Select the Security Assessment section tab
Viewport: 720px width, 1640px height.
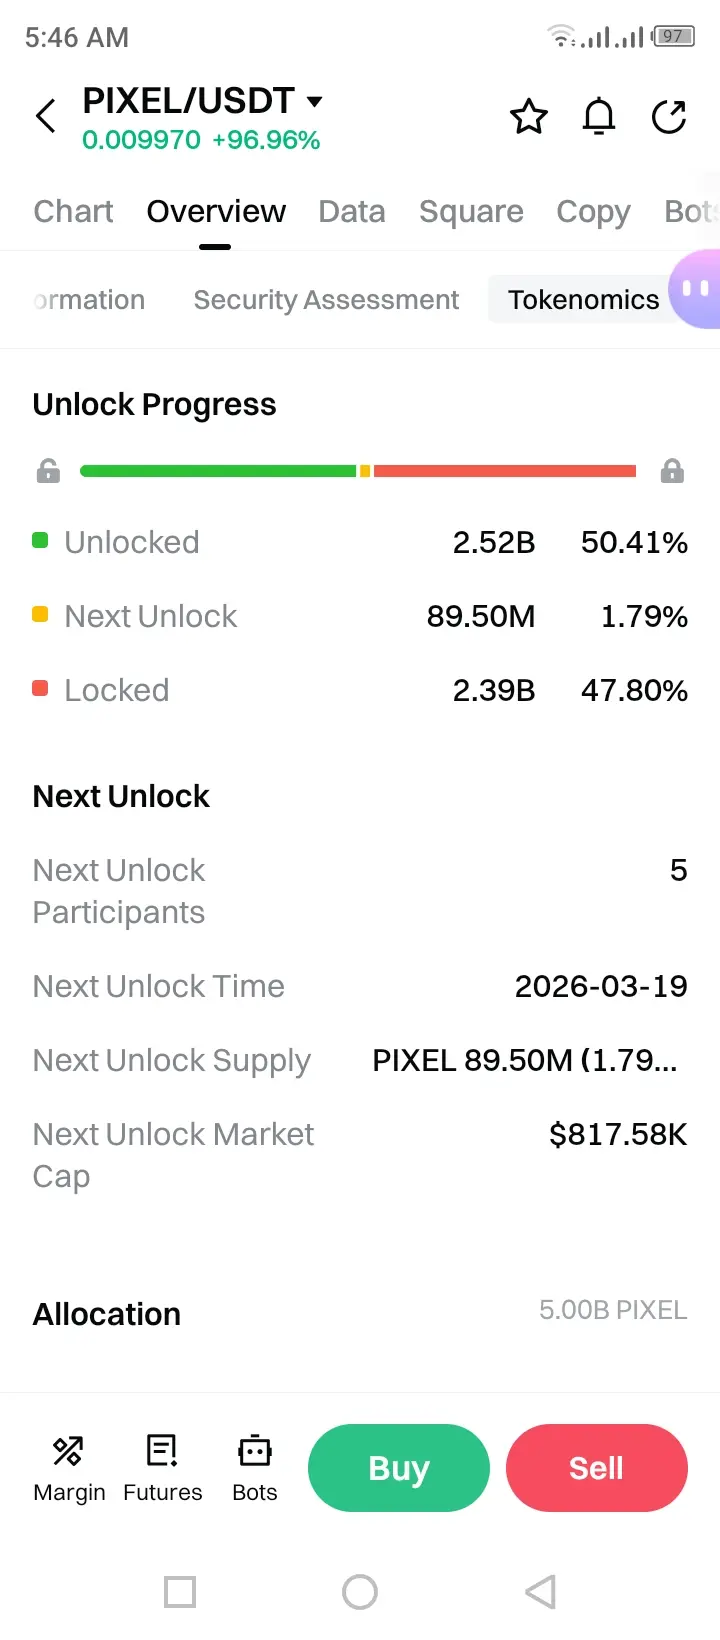[x=326, y=300]
